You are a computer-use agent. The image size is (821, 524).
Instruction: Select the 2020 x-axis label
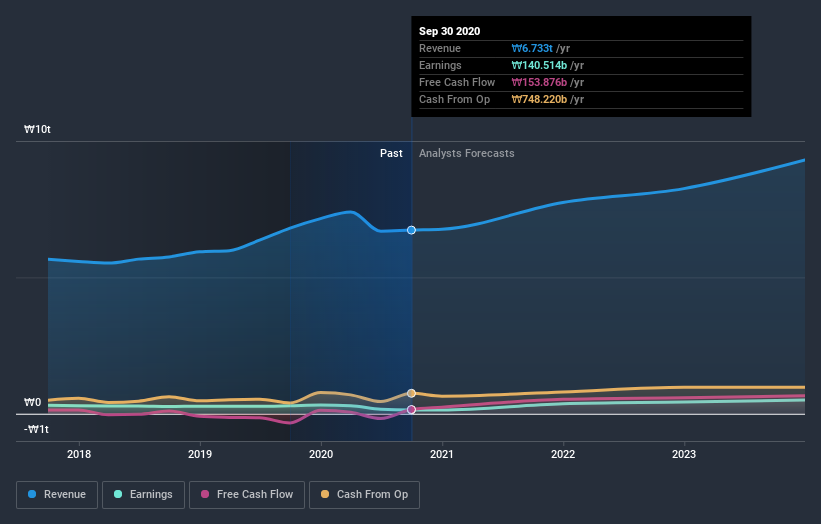(321, 454)
